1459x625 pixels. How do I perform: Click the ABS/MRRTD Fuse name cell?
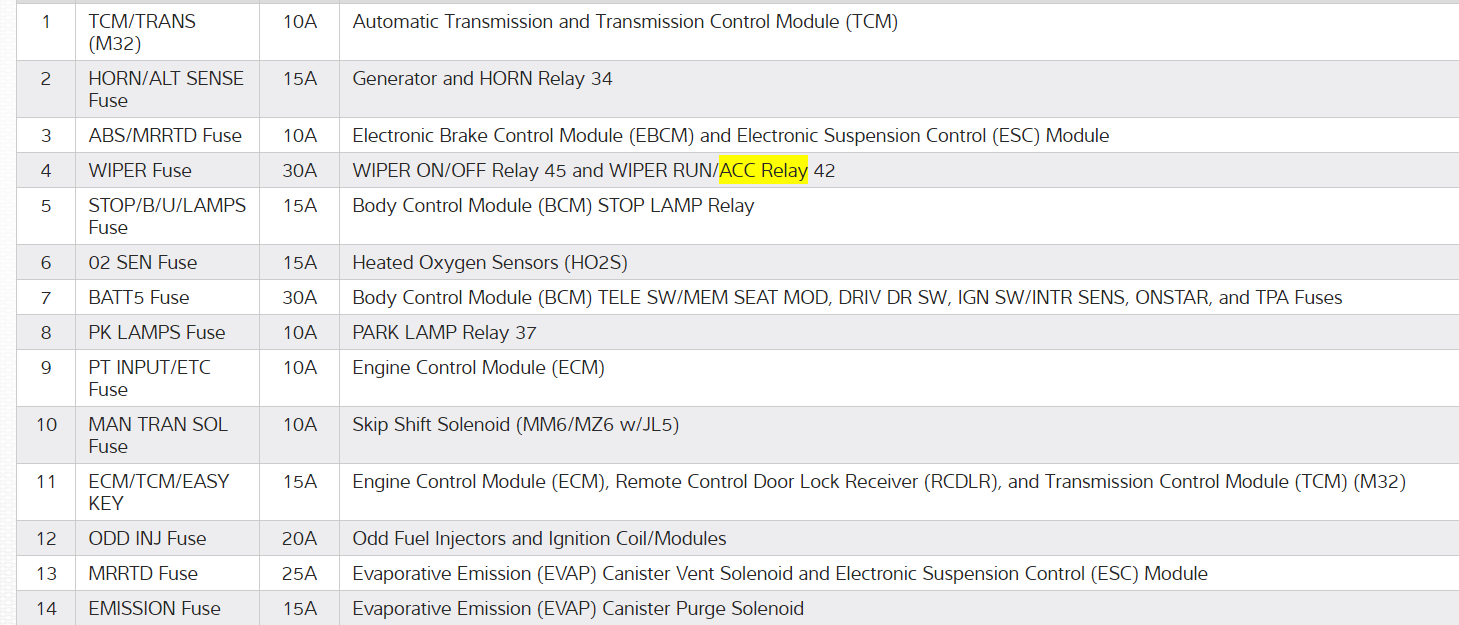(x=165, y=136)
